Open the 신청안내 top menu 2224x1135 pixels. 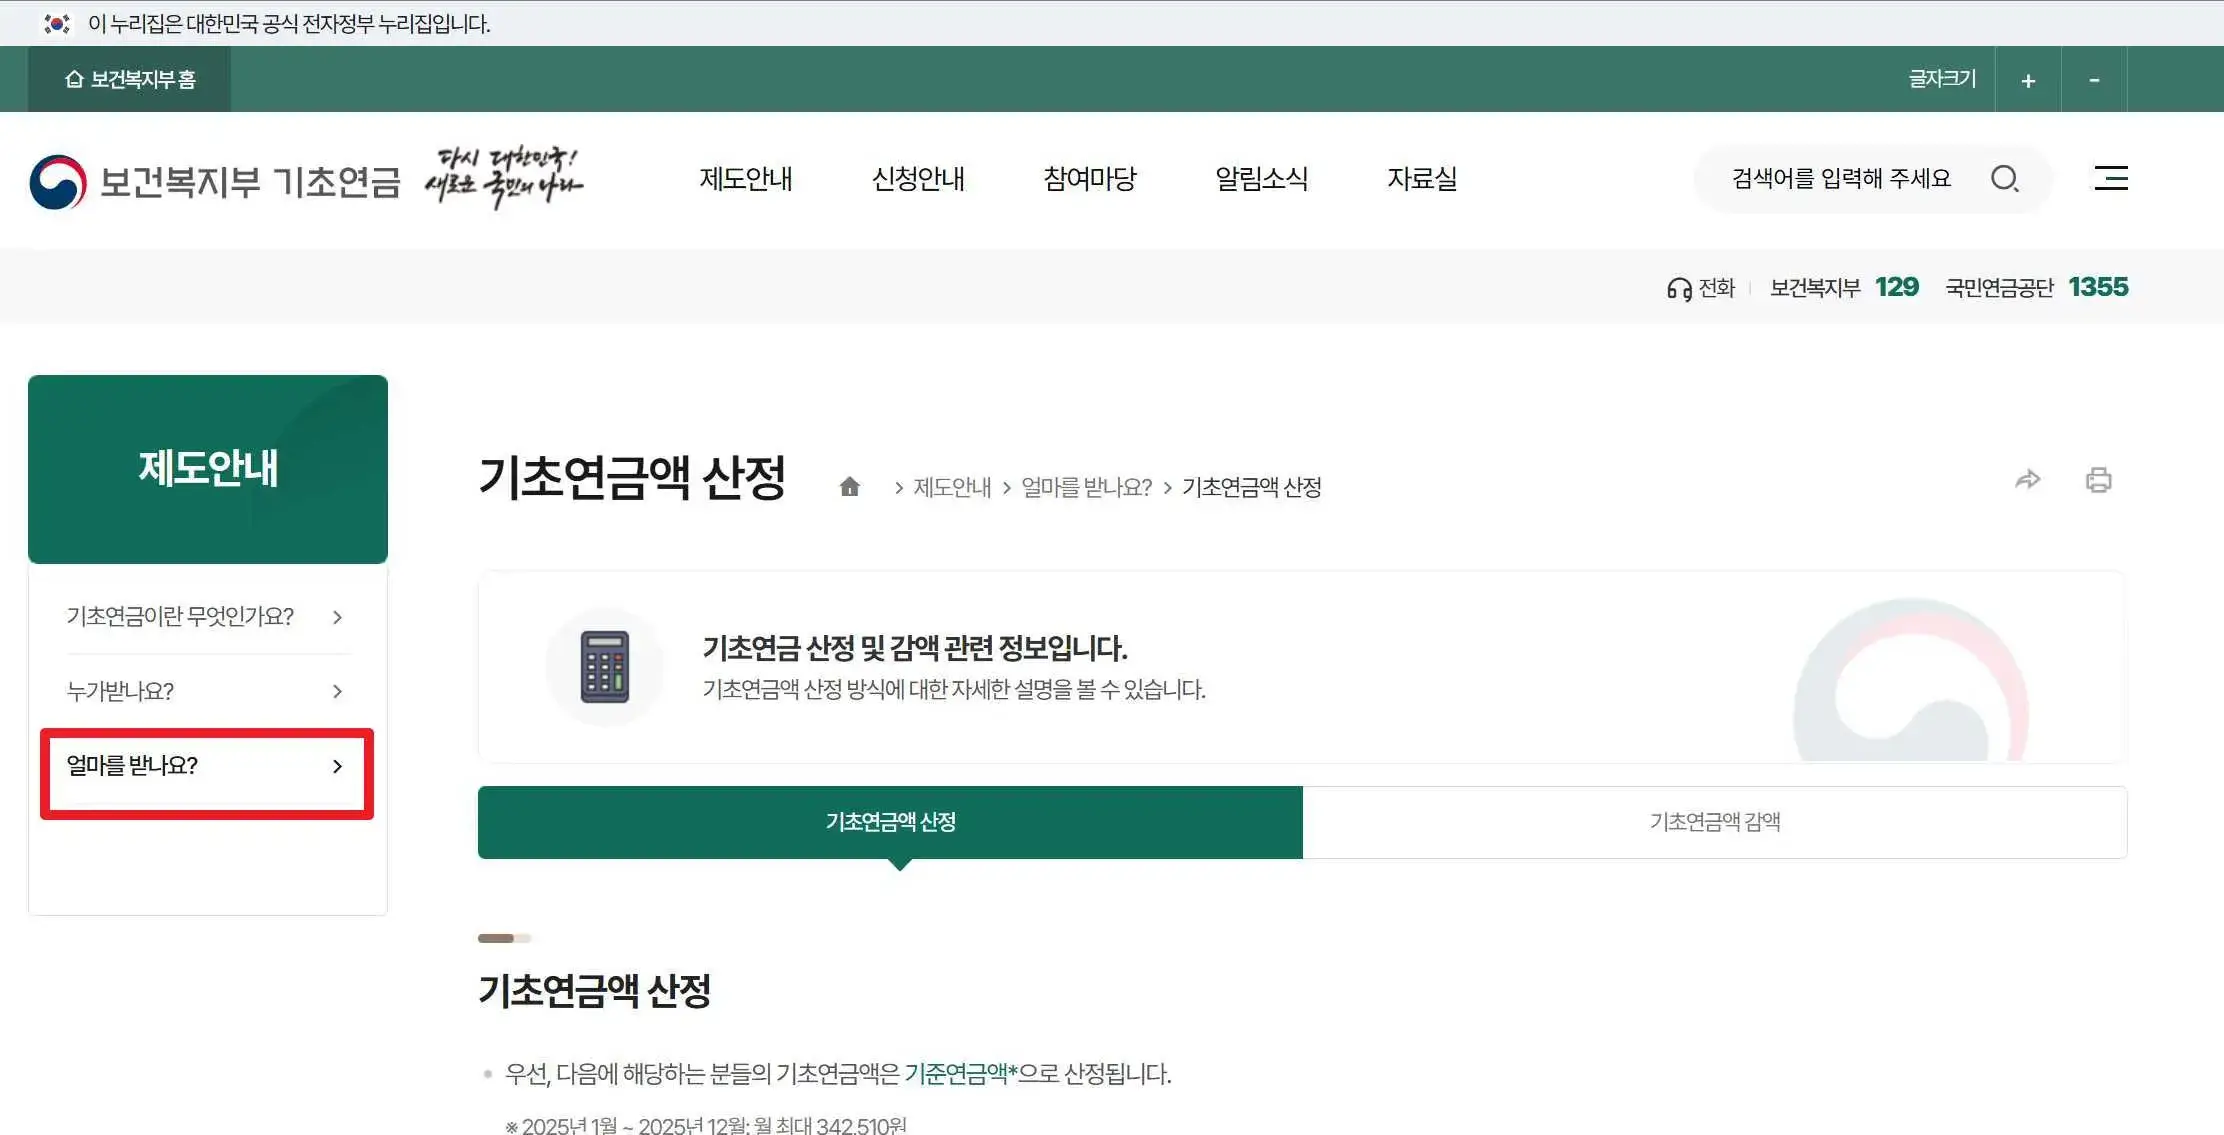(917, 179)
